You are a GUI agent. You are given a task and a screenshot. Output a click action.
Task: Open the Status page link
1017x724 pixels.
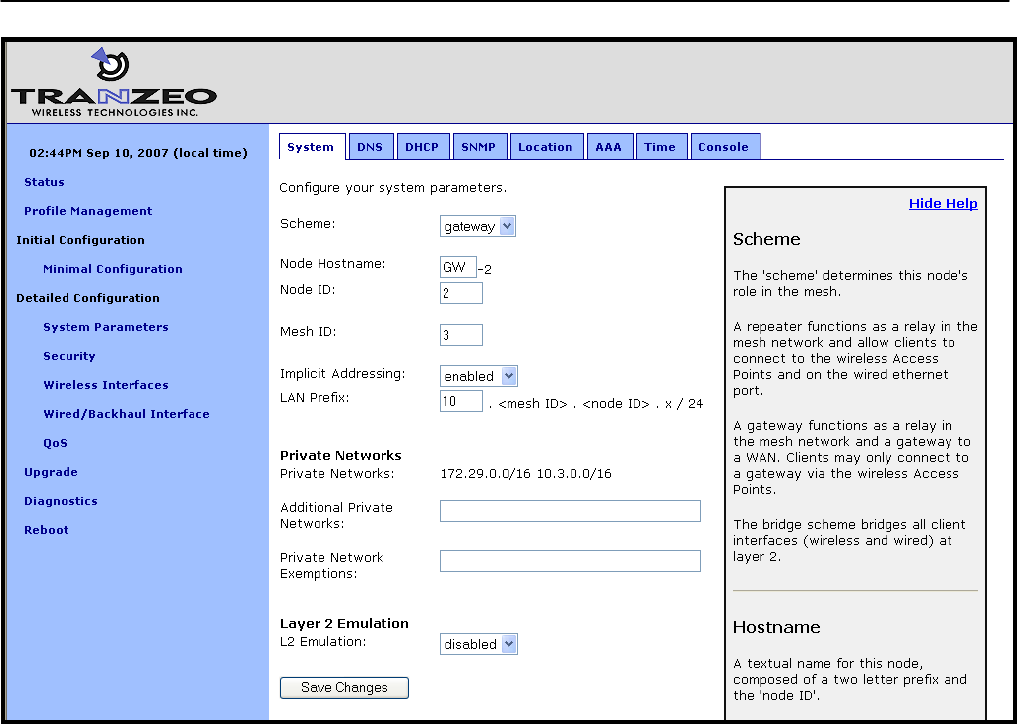point(44,182)
